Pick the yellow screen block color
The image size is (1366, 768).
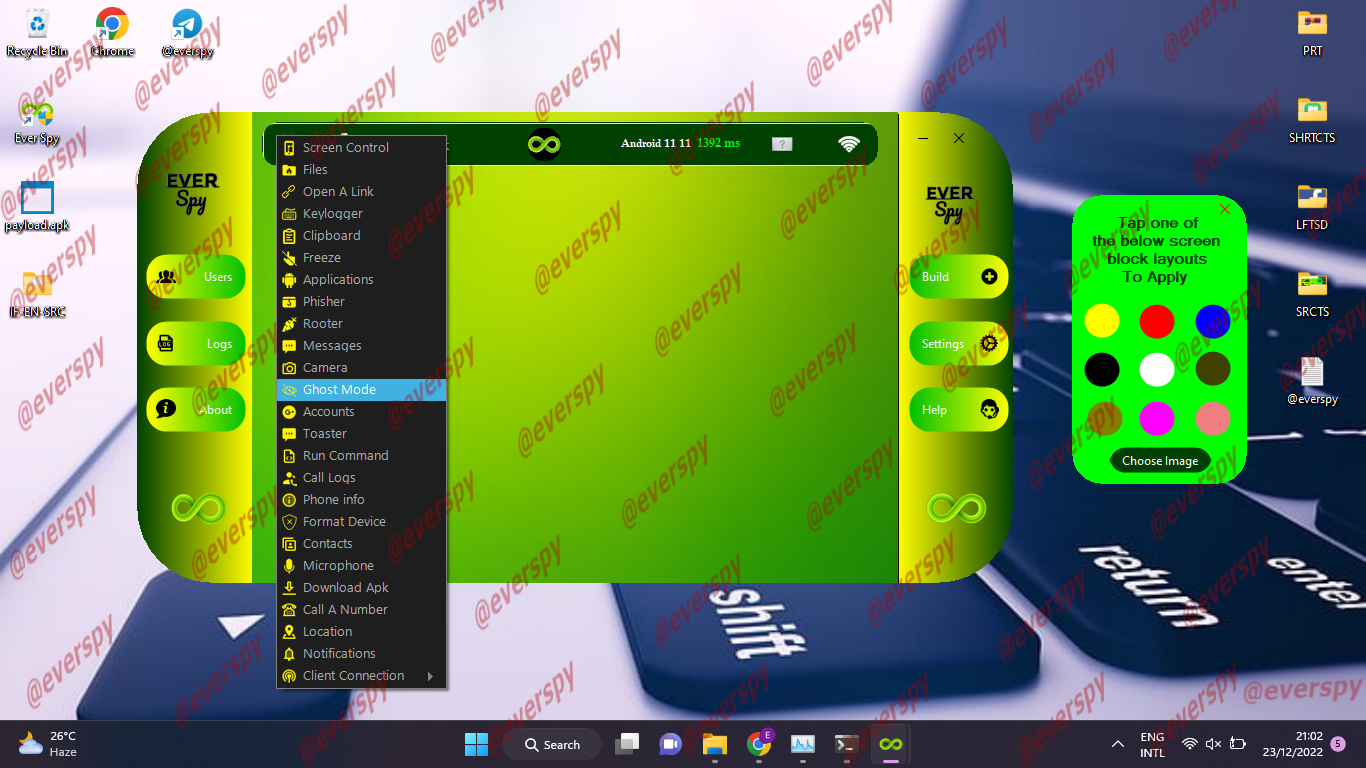1102,321
